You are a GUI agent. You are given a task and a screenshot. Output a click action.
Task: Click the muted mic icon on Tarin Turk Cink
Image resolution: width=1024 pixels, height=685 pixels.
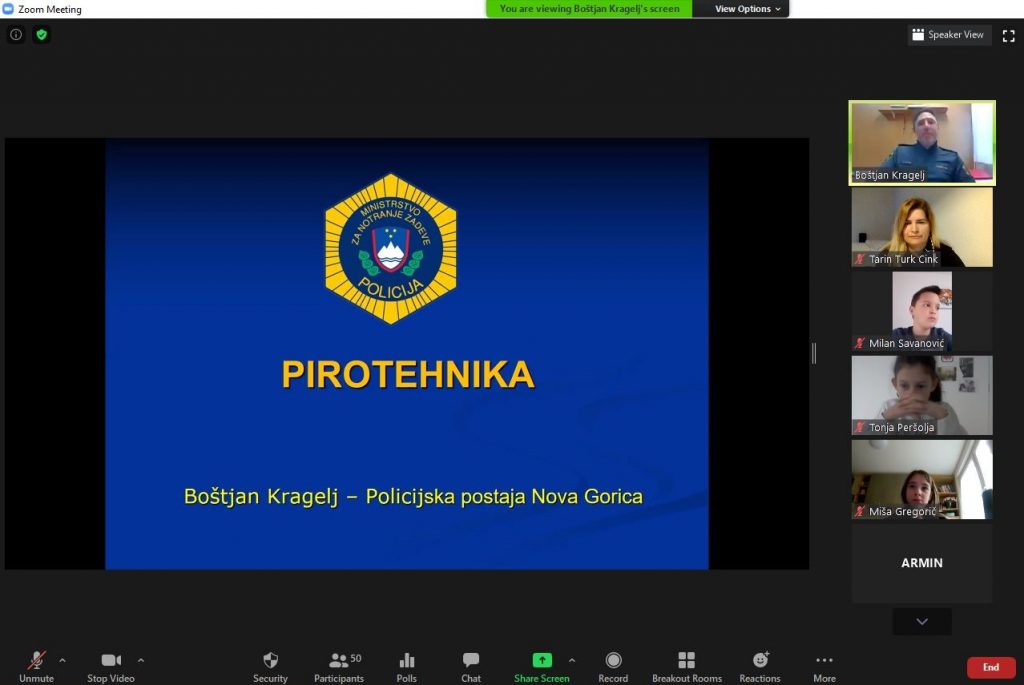coord(860,259)
